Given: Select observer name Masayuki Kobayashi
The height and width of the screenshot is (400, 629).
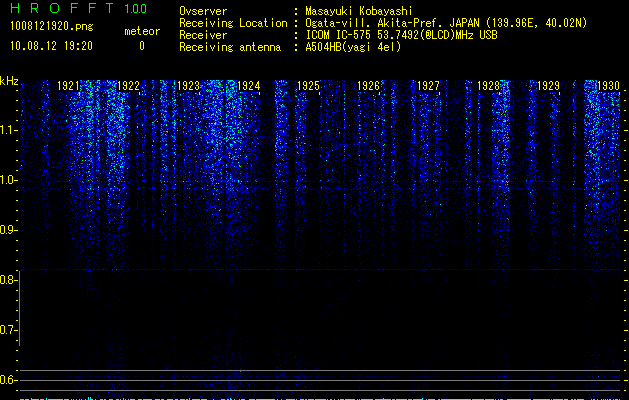Looking at the screenshot, I should 359,11.
